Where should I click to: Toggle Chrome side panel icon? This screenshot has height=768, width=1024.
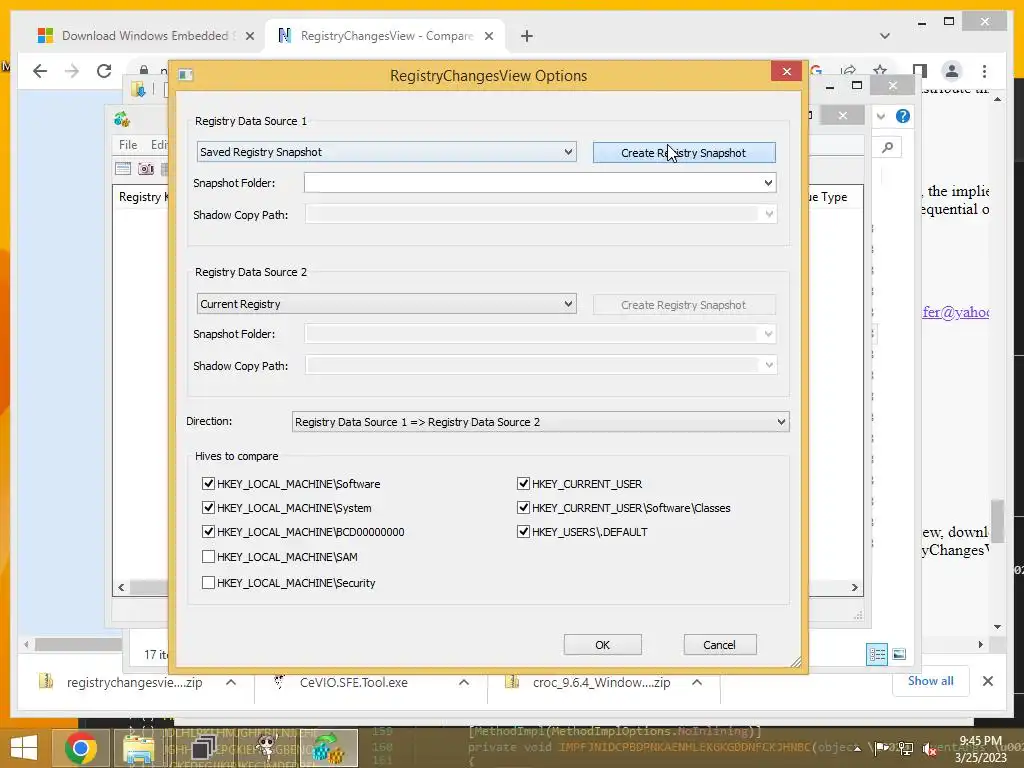tap(920, 71)
